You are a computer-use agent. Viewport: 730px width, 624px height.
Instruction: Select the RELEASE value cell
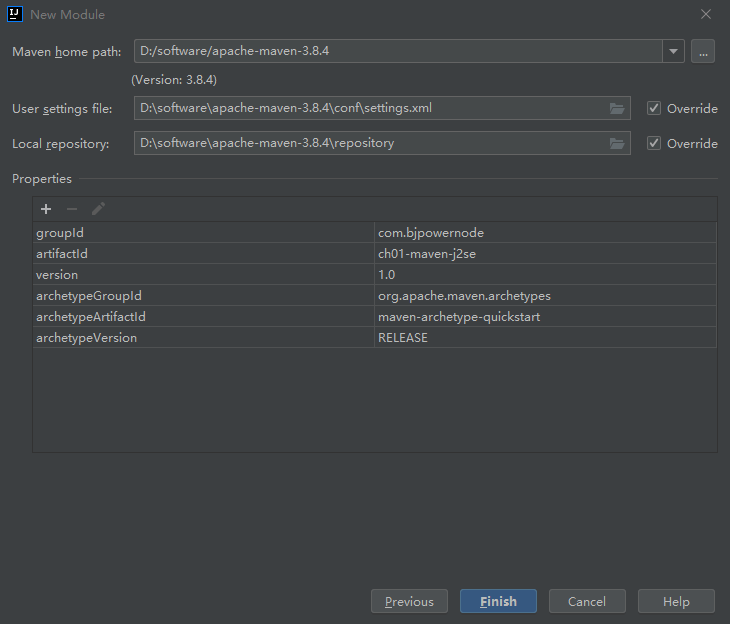click(545, 337)
